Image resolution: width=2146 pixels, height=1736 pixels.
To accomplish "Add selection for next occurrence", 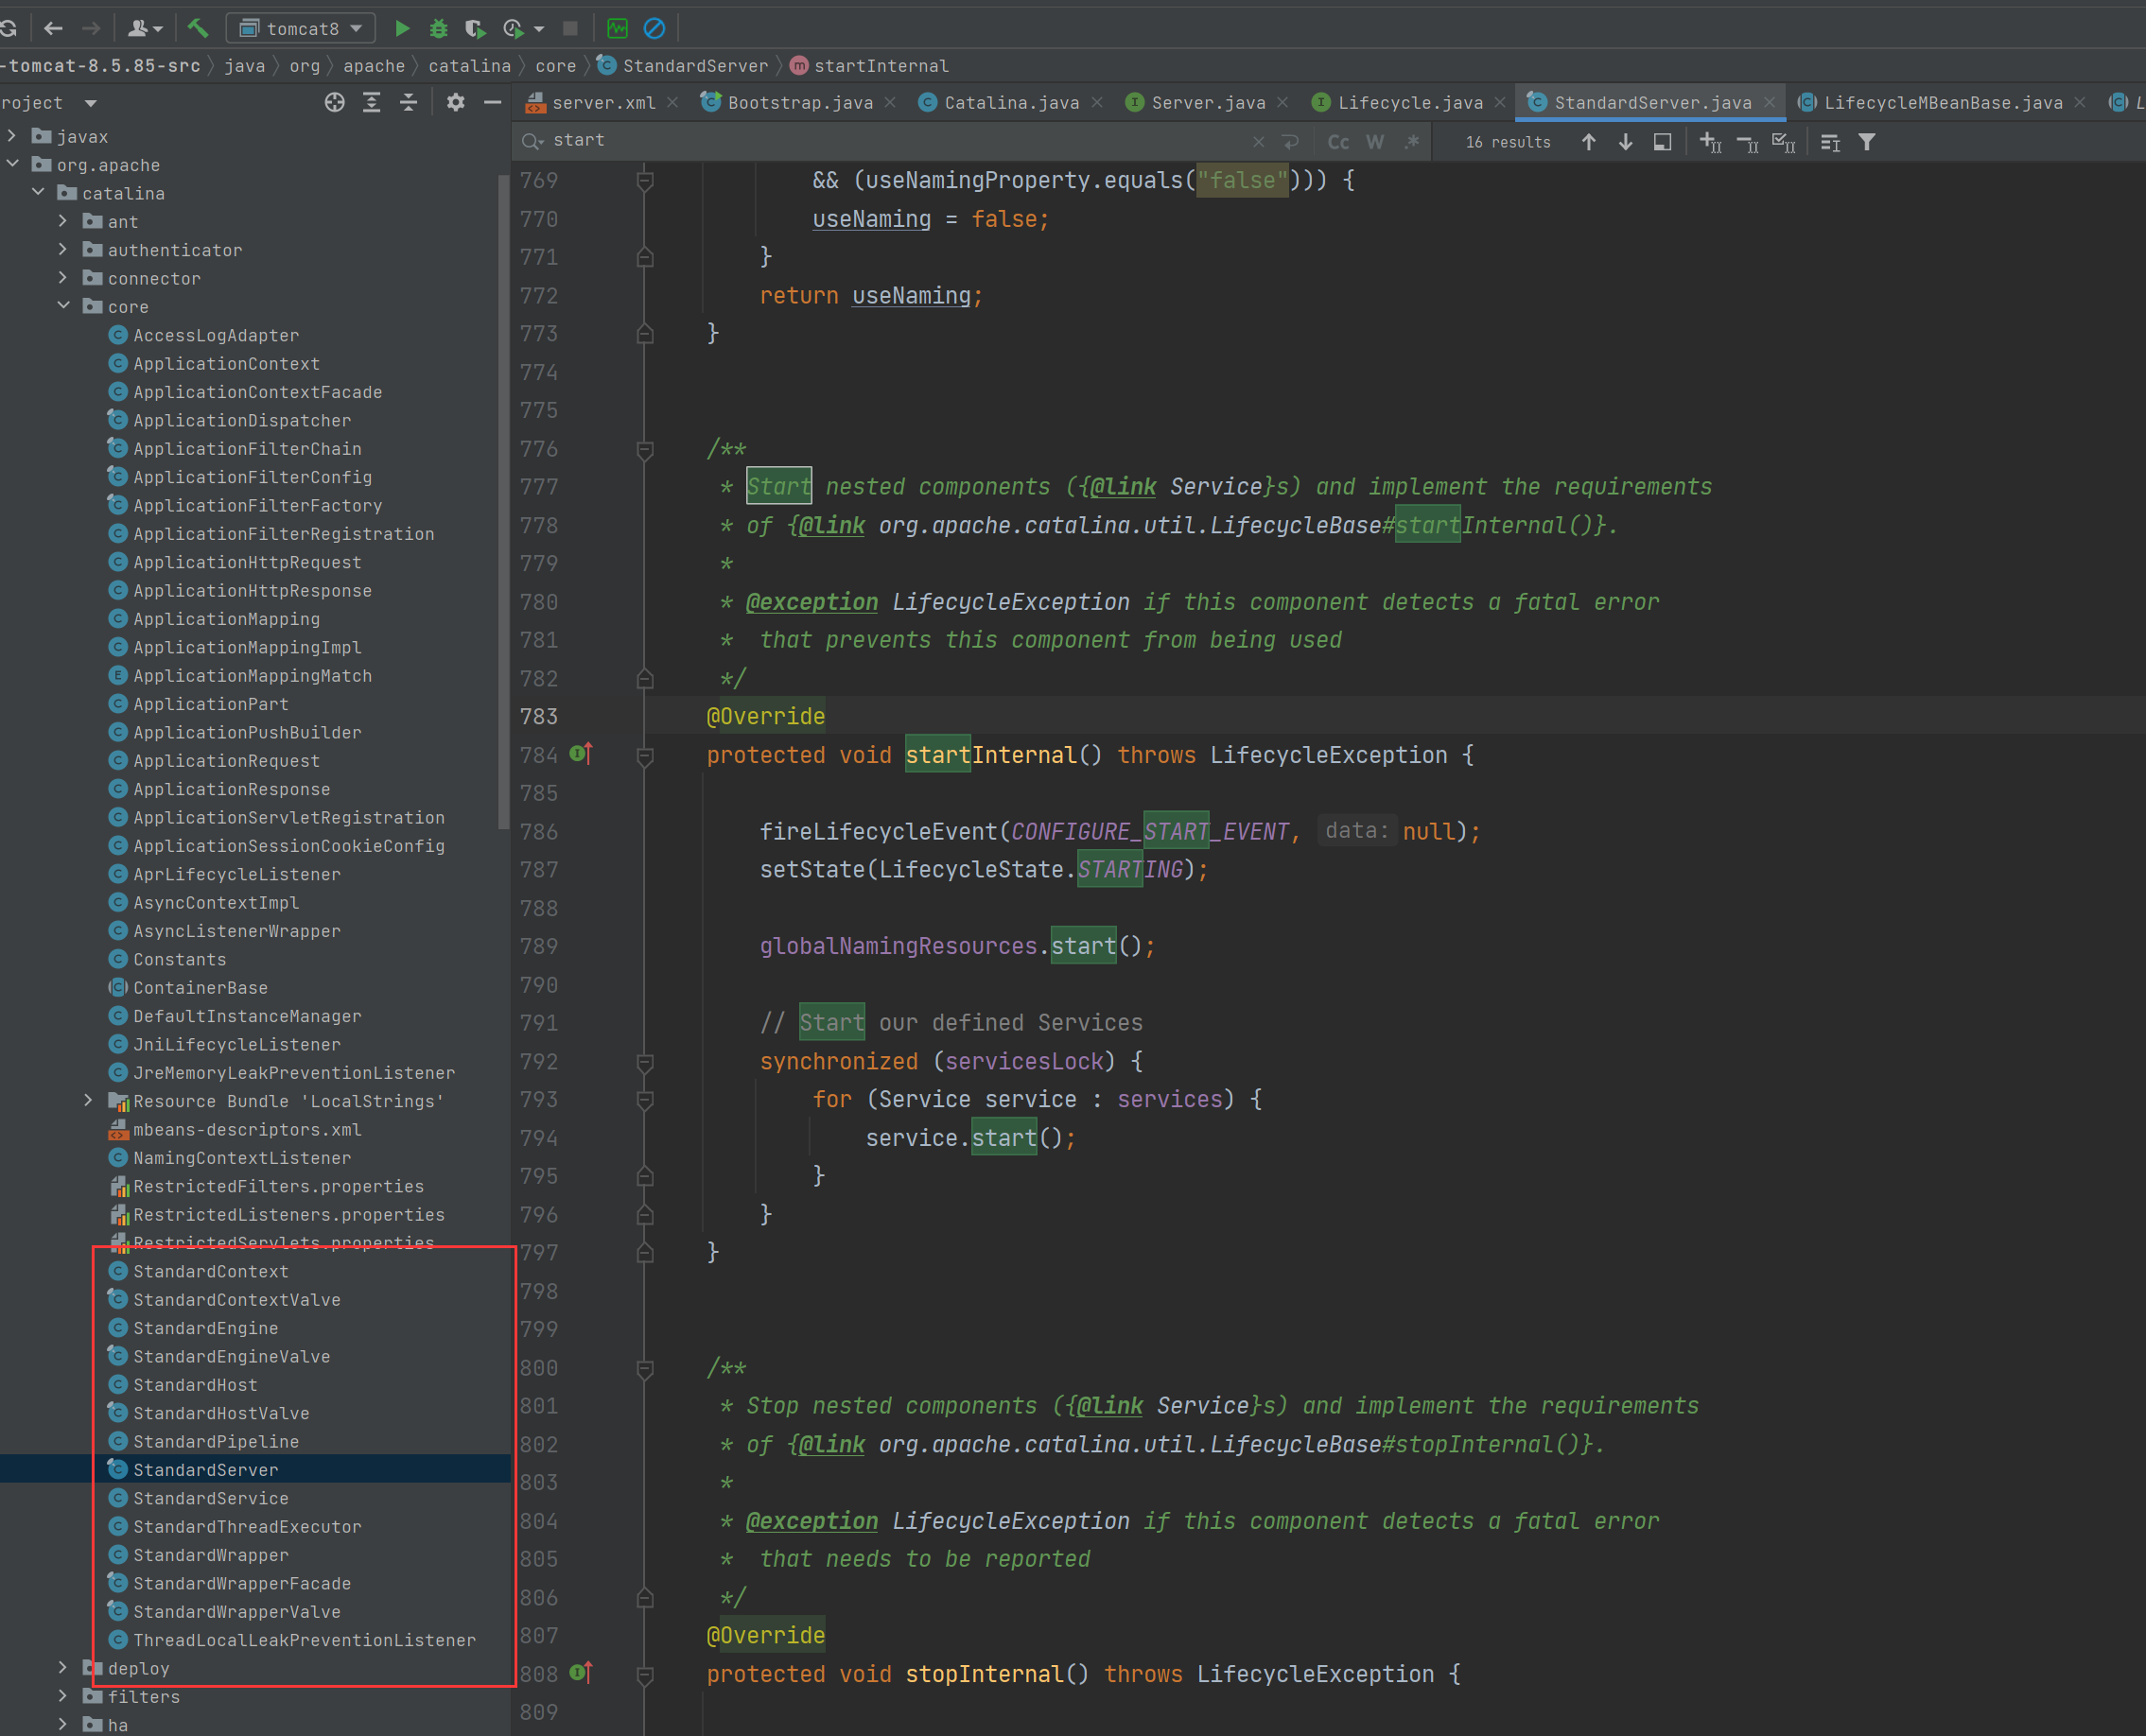I will click(x=1710, y=142).
